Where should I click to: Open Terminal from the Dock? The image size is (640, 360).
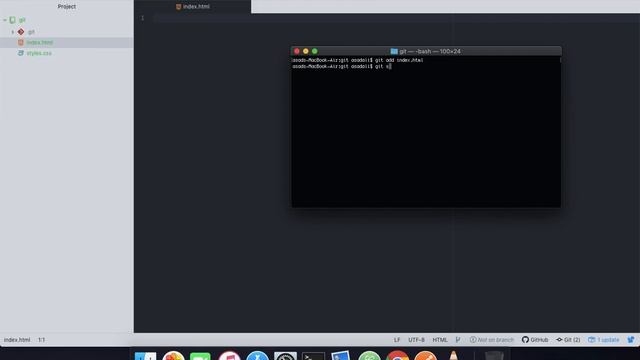[x=313, y=356]
